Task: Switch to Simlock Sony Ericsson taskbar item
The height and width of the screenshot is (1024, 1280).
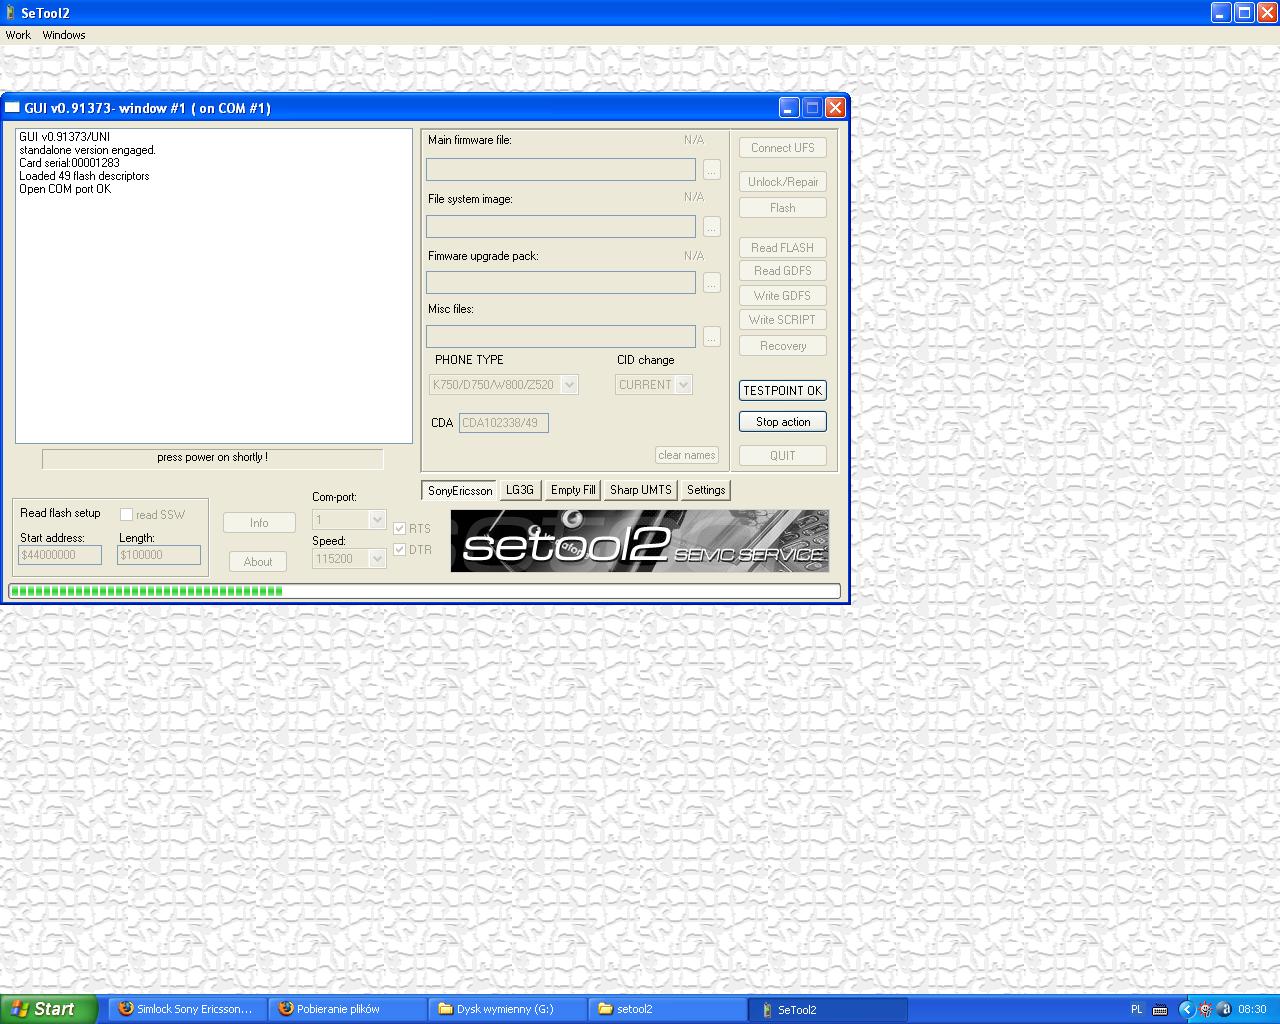Action: click(187, 1009)
